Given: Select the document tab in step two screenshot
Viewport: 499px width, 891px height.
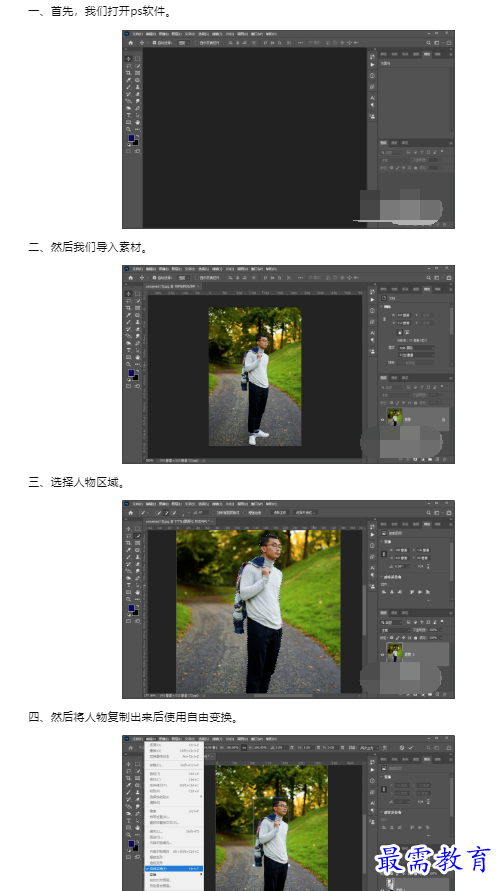Looking at the screenshot, I should tap(172, 286).
